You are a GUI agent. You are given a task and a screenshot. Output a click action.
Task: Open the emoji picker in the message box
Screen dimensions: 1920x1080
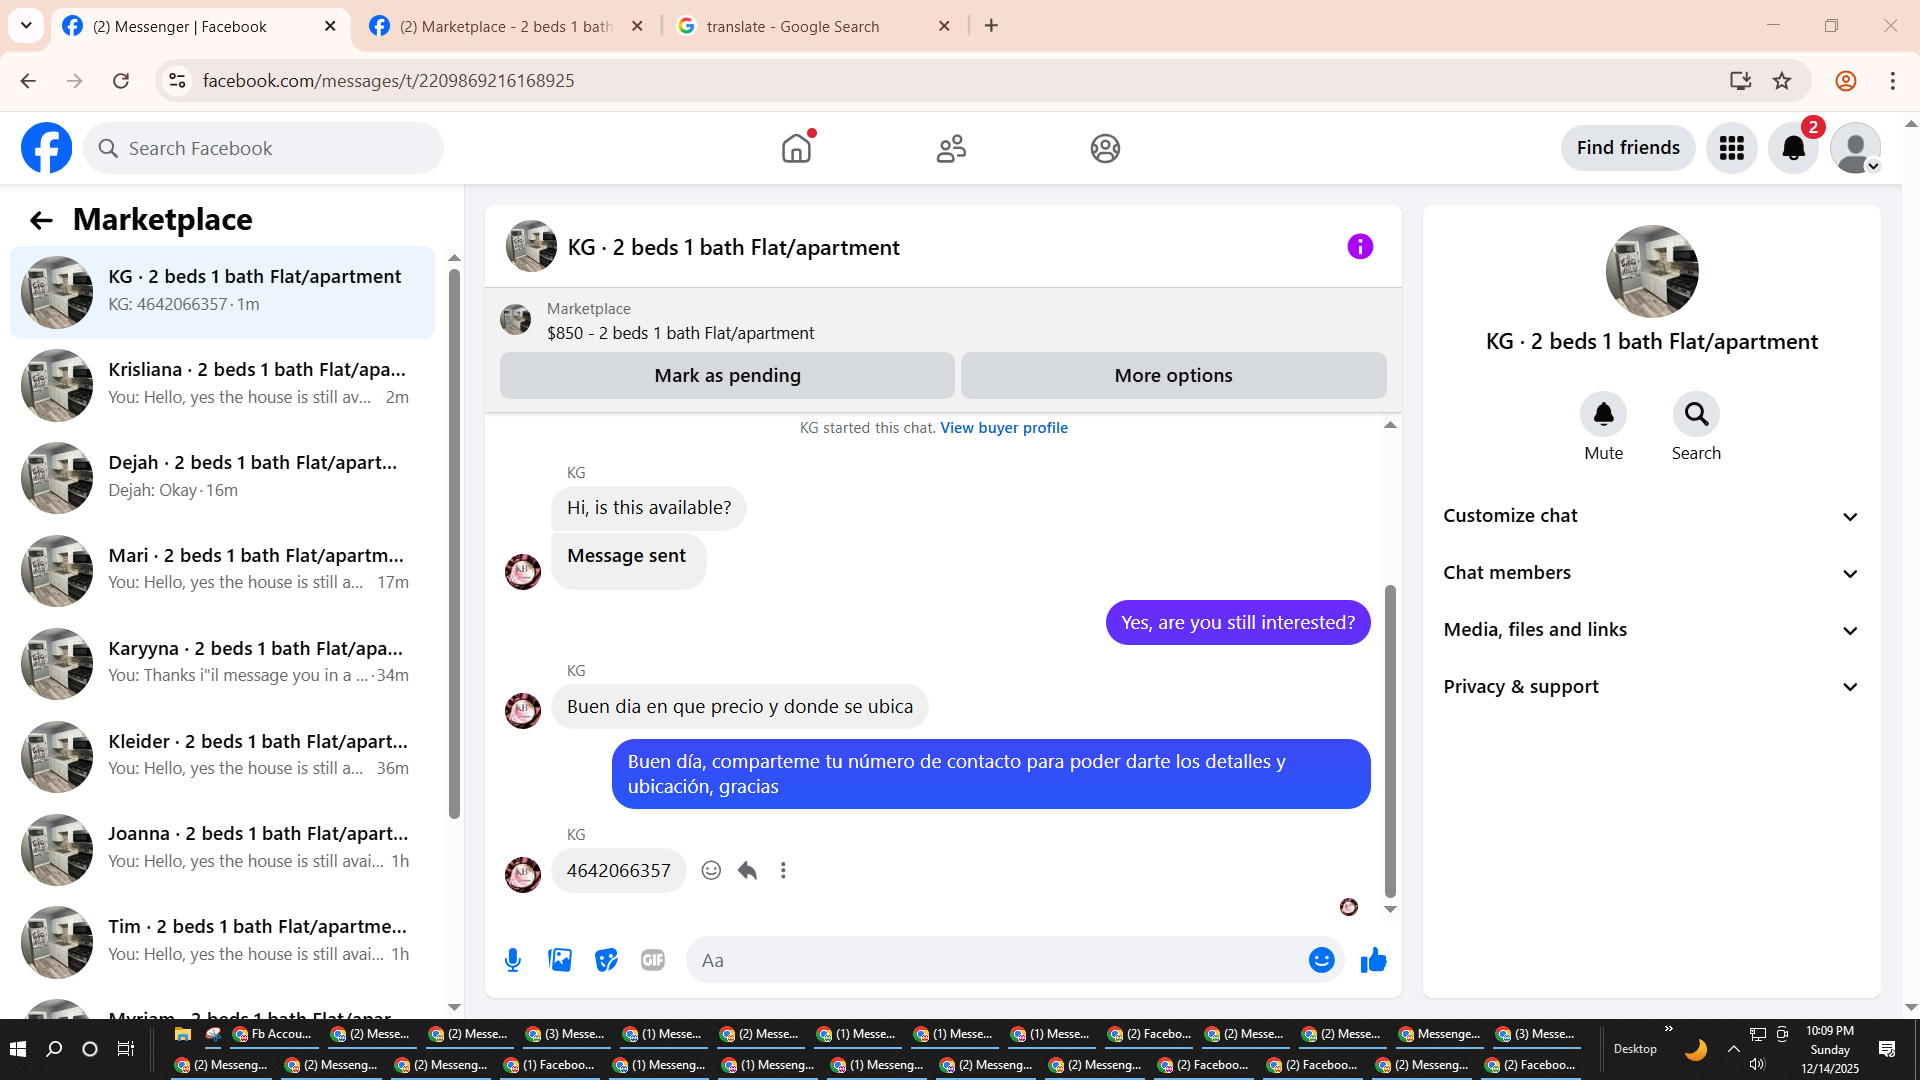1321,960
